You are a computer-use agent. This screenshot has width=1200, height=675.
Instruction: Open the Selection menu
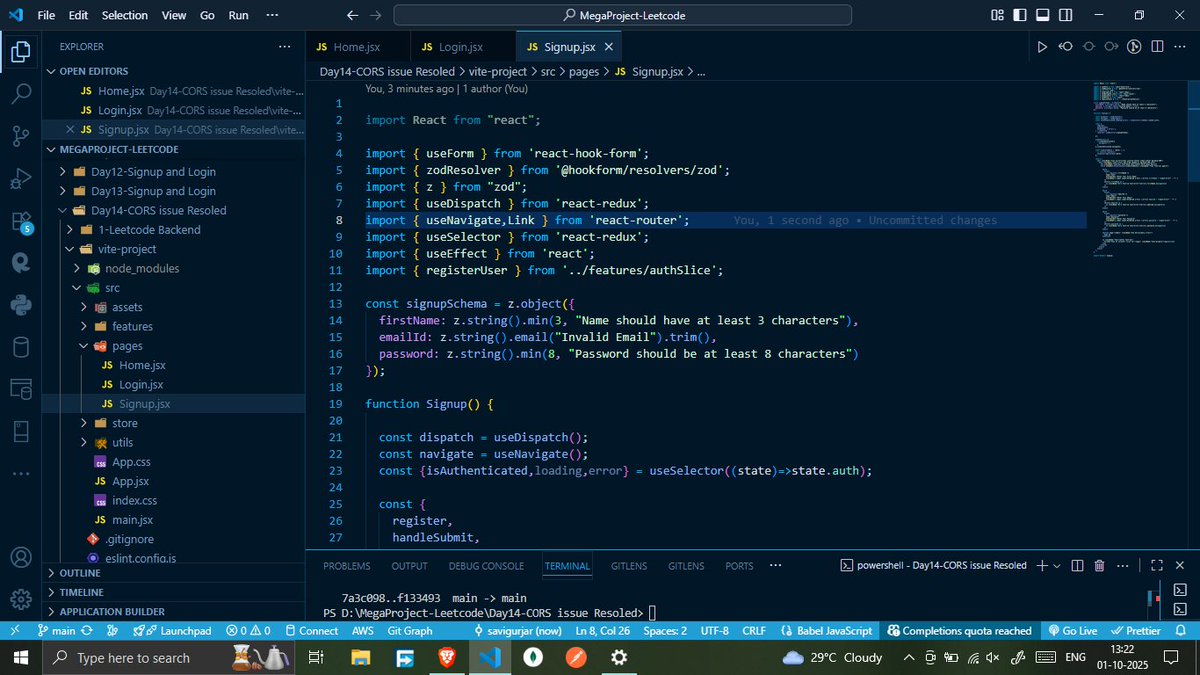click(x=124, y=15)
